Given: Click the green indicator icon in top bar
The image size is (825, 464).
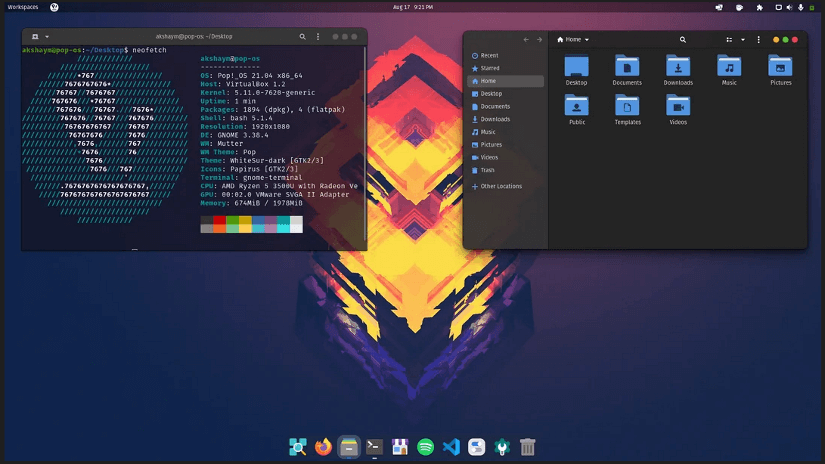Looking at the screenshot, I should (x=812, y=7).
